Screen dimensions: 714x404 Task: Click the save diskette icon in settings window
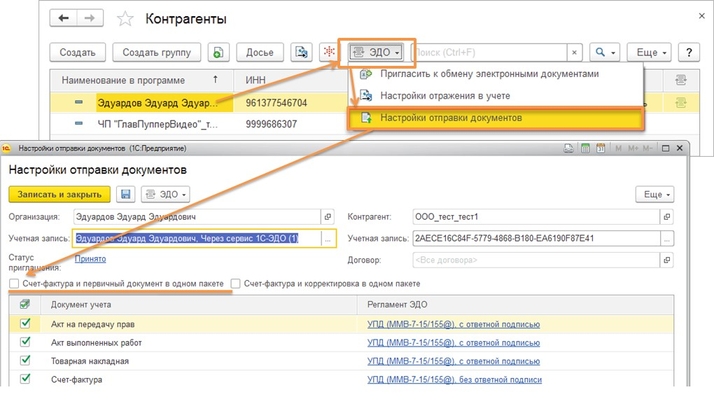coord(126,194)
